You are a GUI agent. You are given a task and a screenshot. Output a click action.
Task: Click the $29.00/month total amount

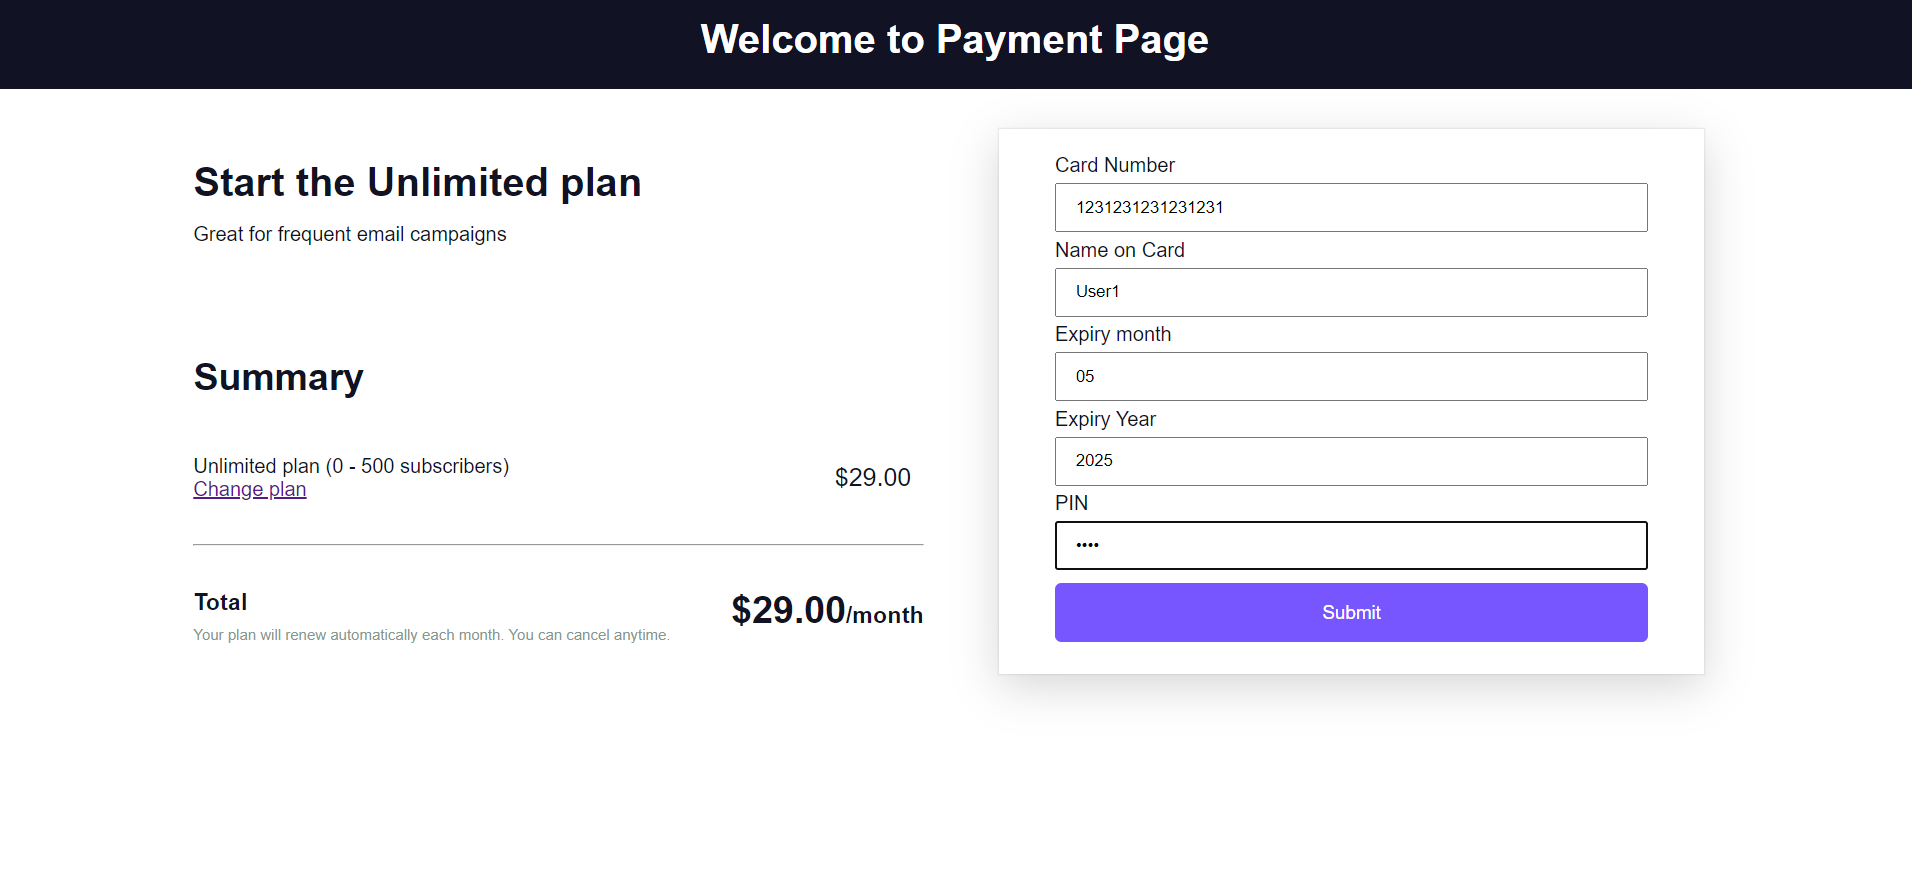click(827, 610)
